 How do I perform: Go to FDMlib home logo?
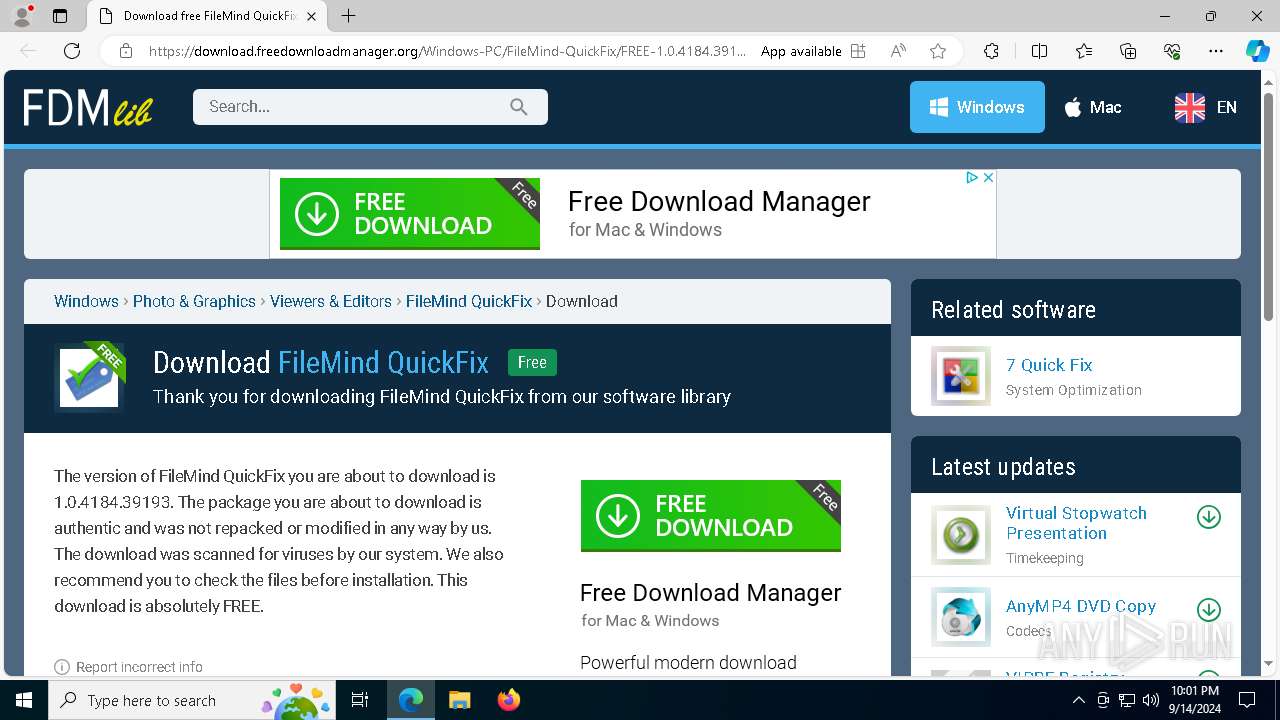point(88,107)
